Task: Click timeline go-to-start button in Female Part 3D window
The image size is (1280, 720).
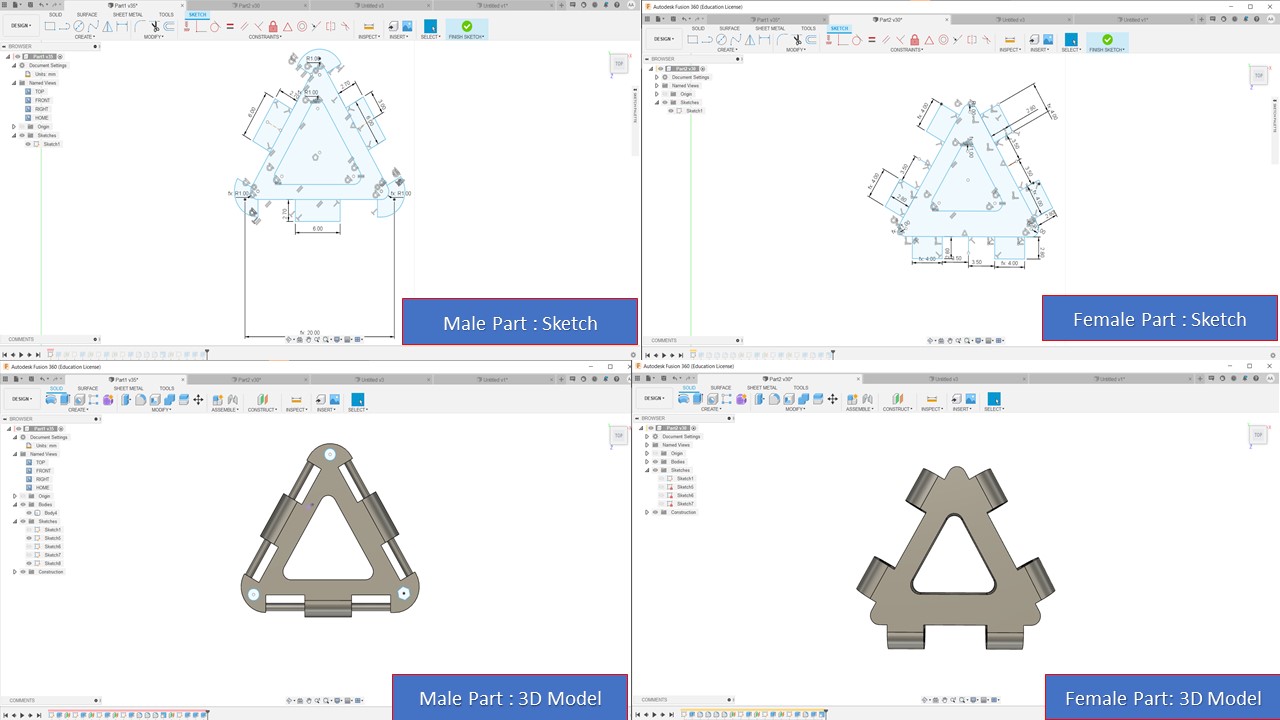Action: point(637,714)
